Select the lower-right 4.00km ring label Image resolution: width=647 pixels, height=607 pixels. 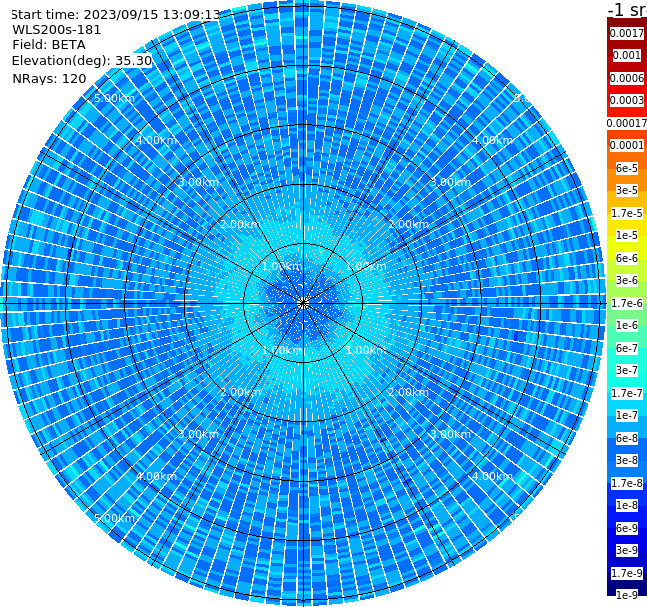[493, 476]
